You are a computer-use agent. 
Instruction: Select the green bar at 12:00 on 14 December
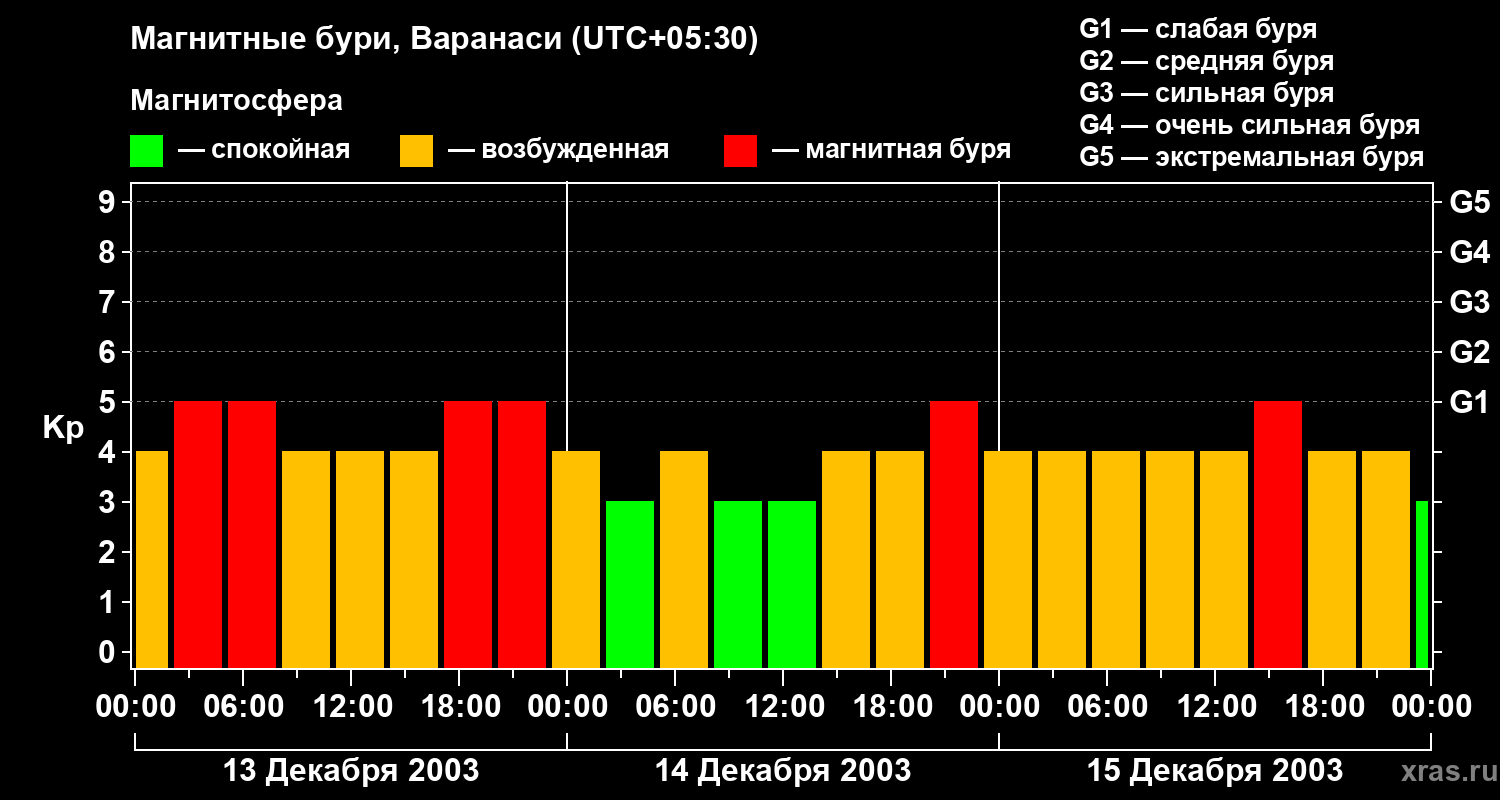pos(792,584)
